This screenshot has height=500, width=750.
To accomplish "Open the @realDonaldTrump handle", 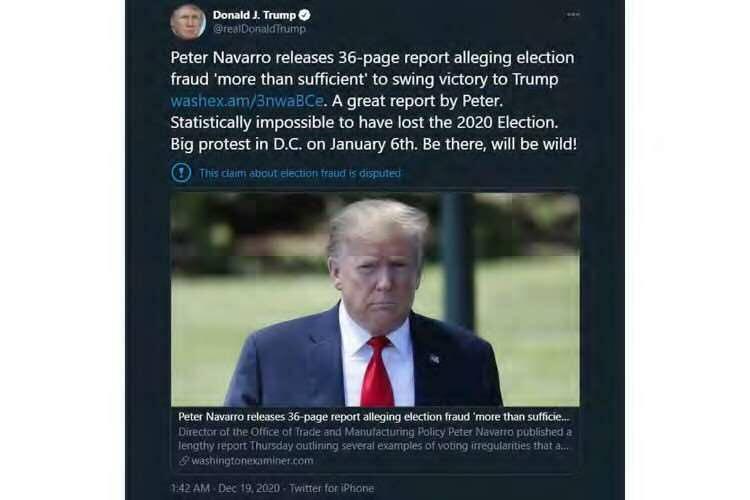I will 259,29.
